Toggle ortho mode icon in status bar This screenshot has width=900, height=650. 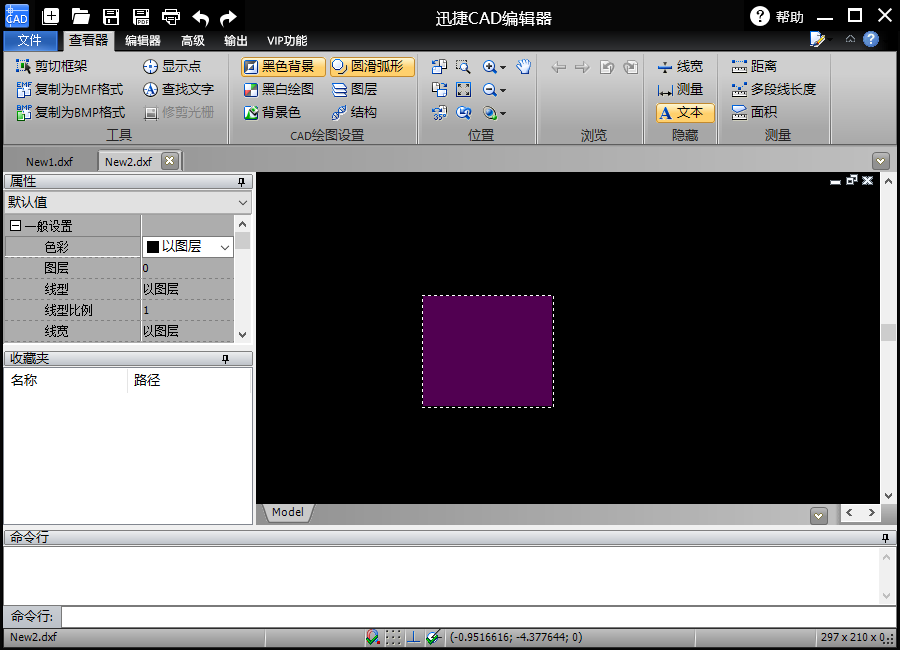[413, 637]
